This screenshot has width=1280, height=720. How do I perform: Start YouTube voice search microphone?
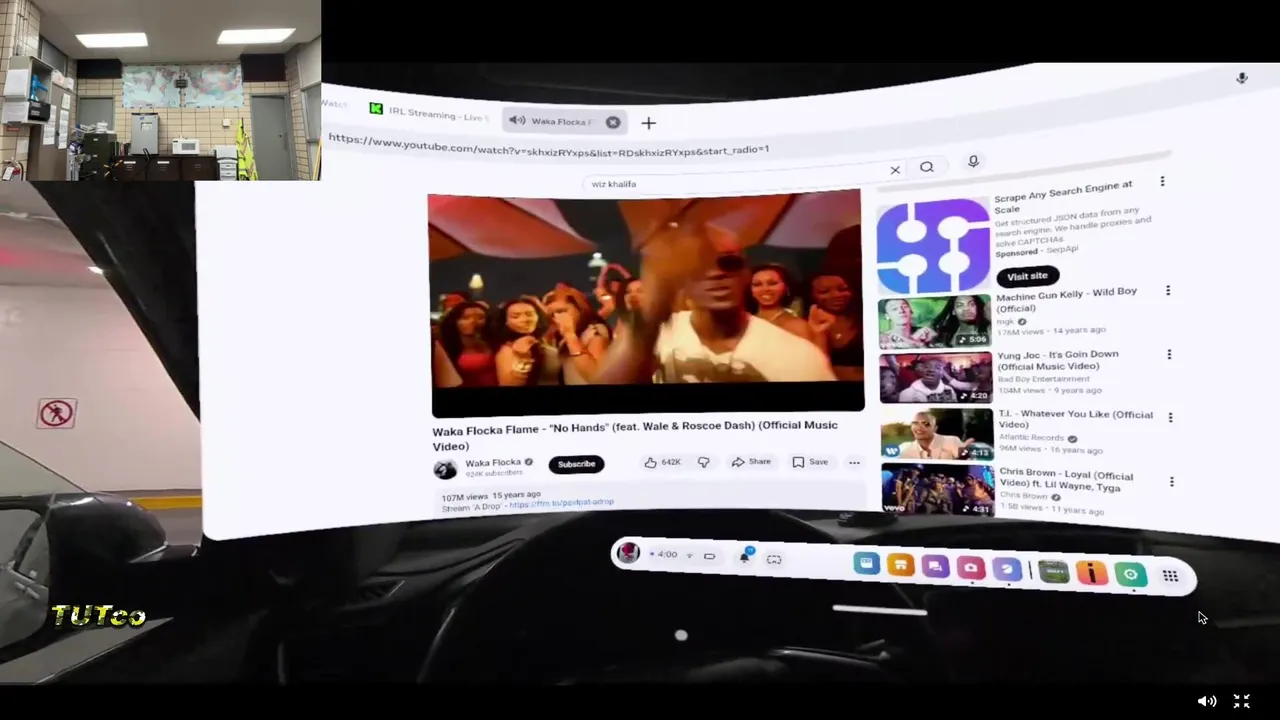[973, 161]
